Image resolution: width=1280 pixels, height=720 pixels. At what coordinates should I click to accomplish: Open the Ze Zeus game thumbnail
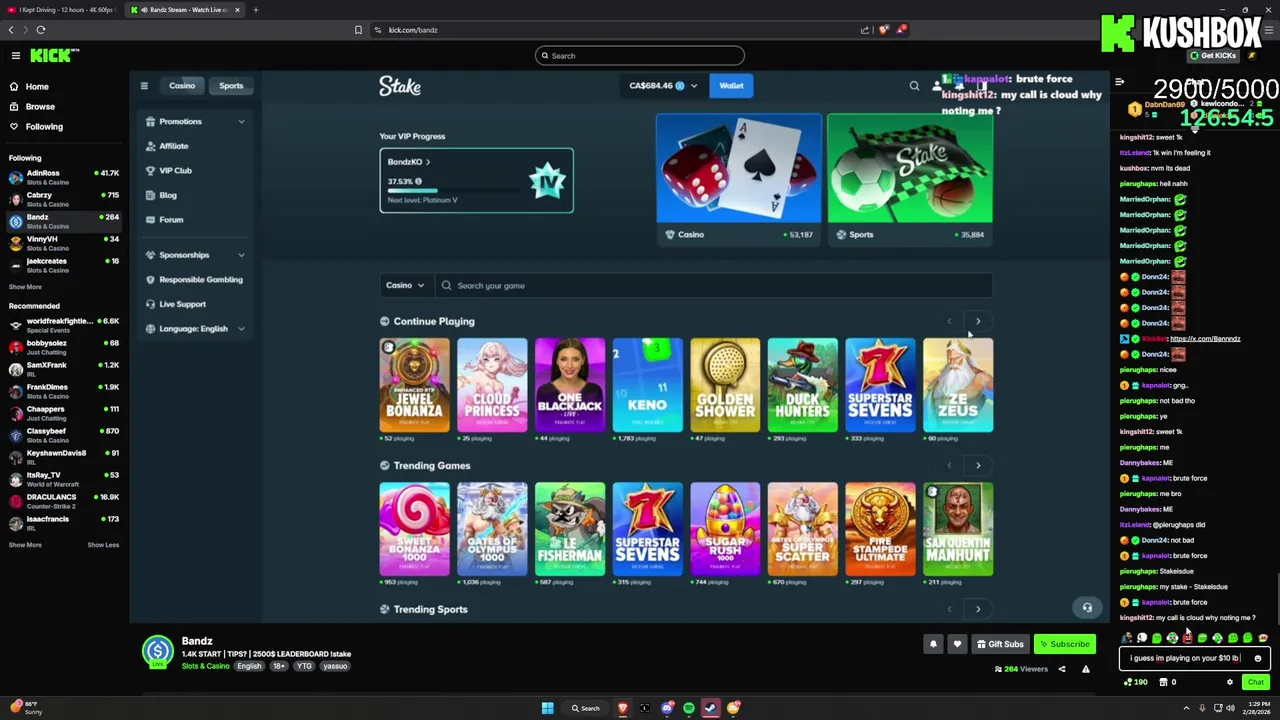tap(958, 386)
